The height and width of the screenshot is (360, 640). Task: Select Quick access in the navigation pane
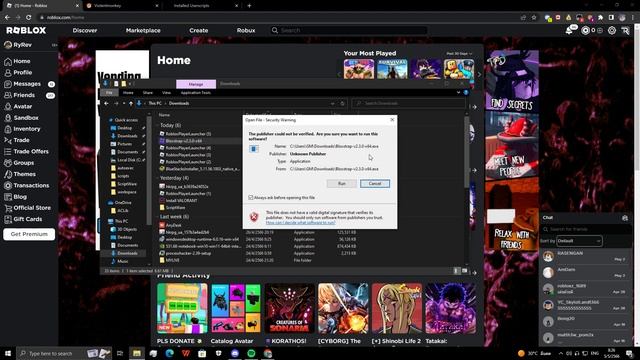coord(126,120)
